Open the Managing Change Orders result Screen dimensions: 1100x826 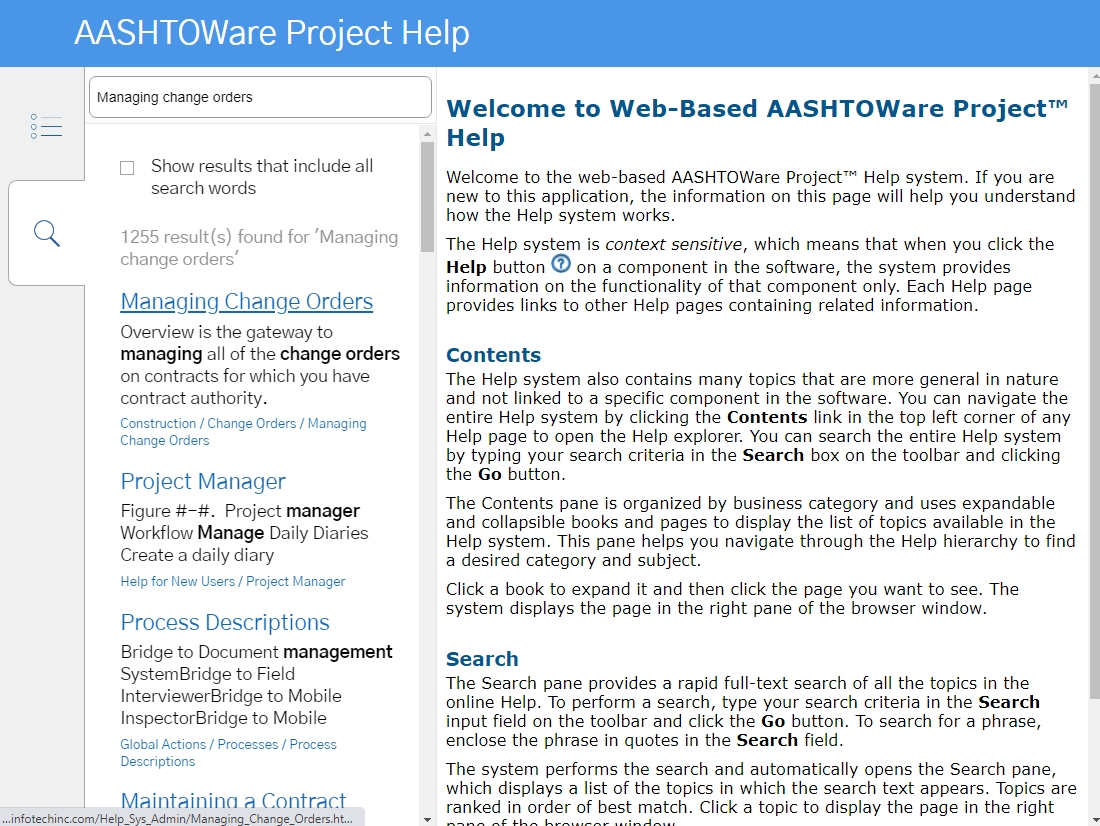[x=246, y=301]
